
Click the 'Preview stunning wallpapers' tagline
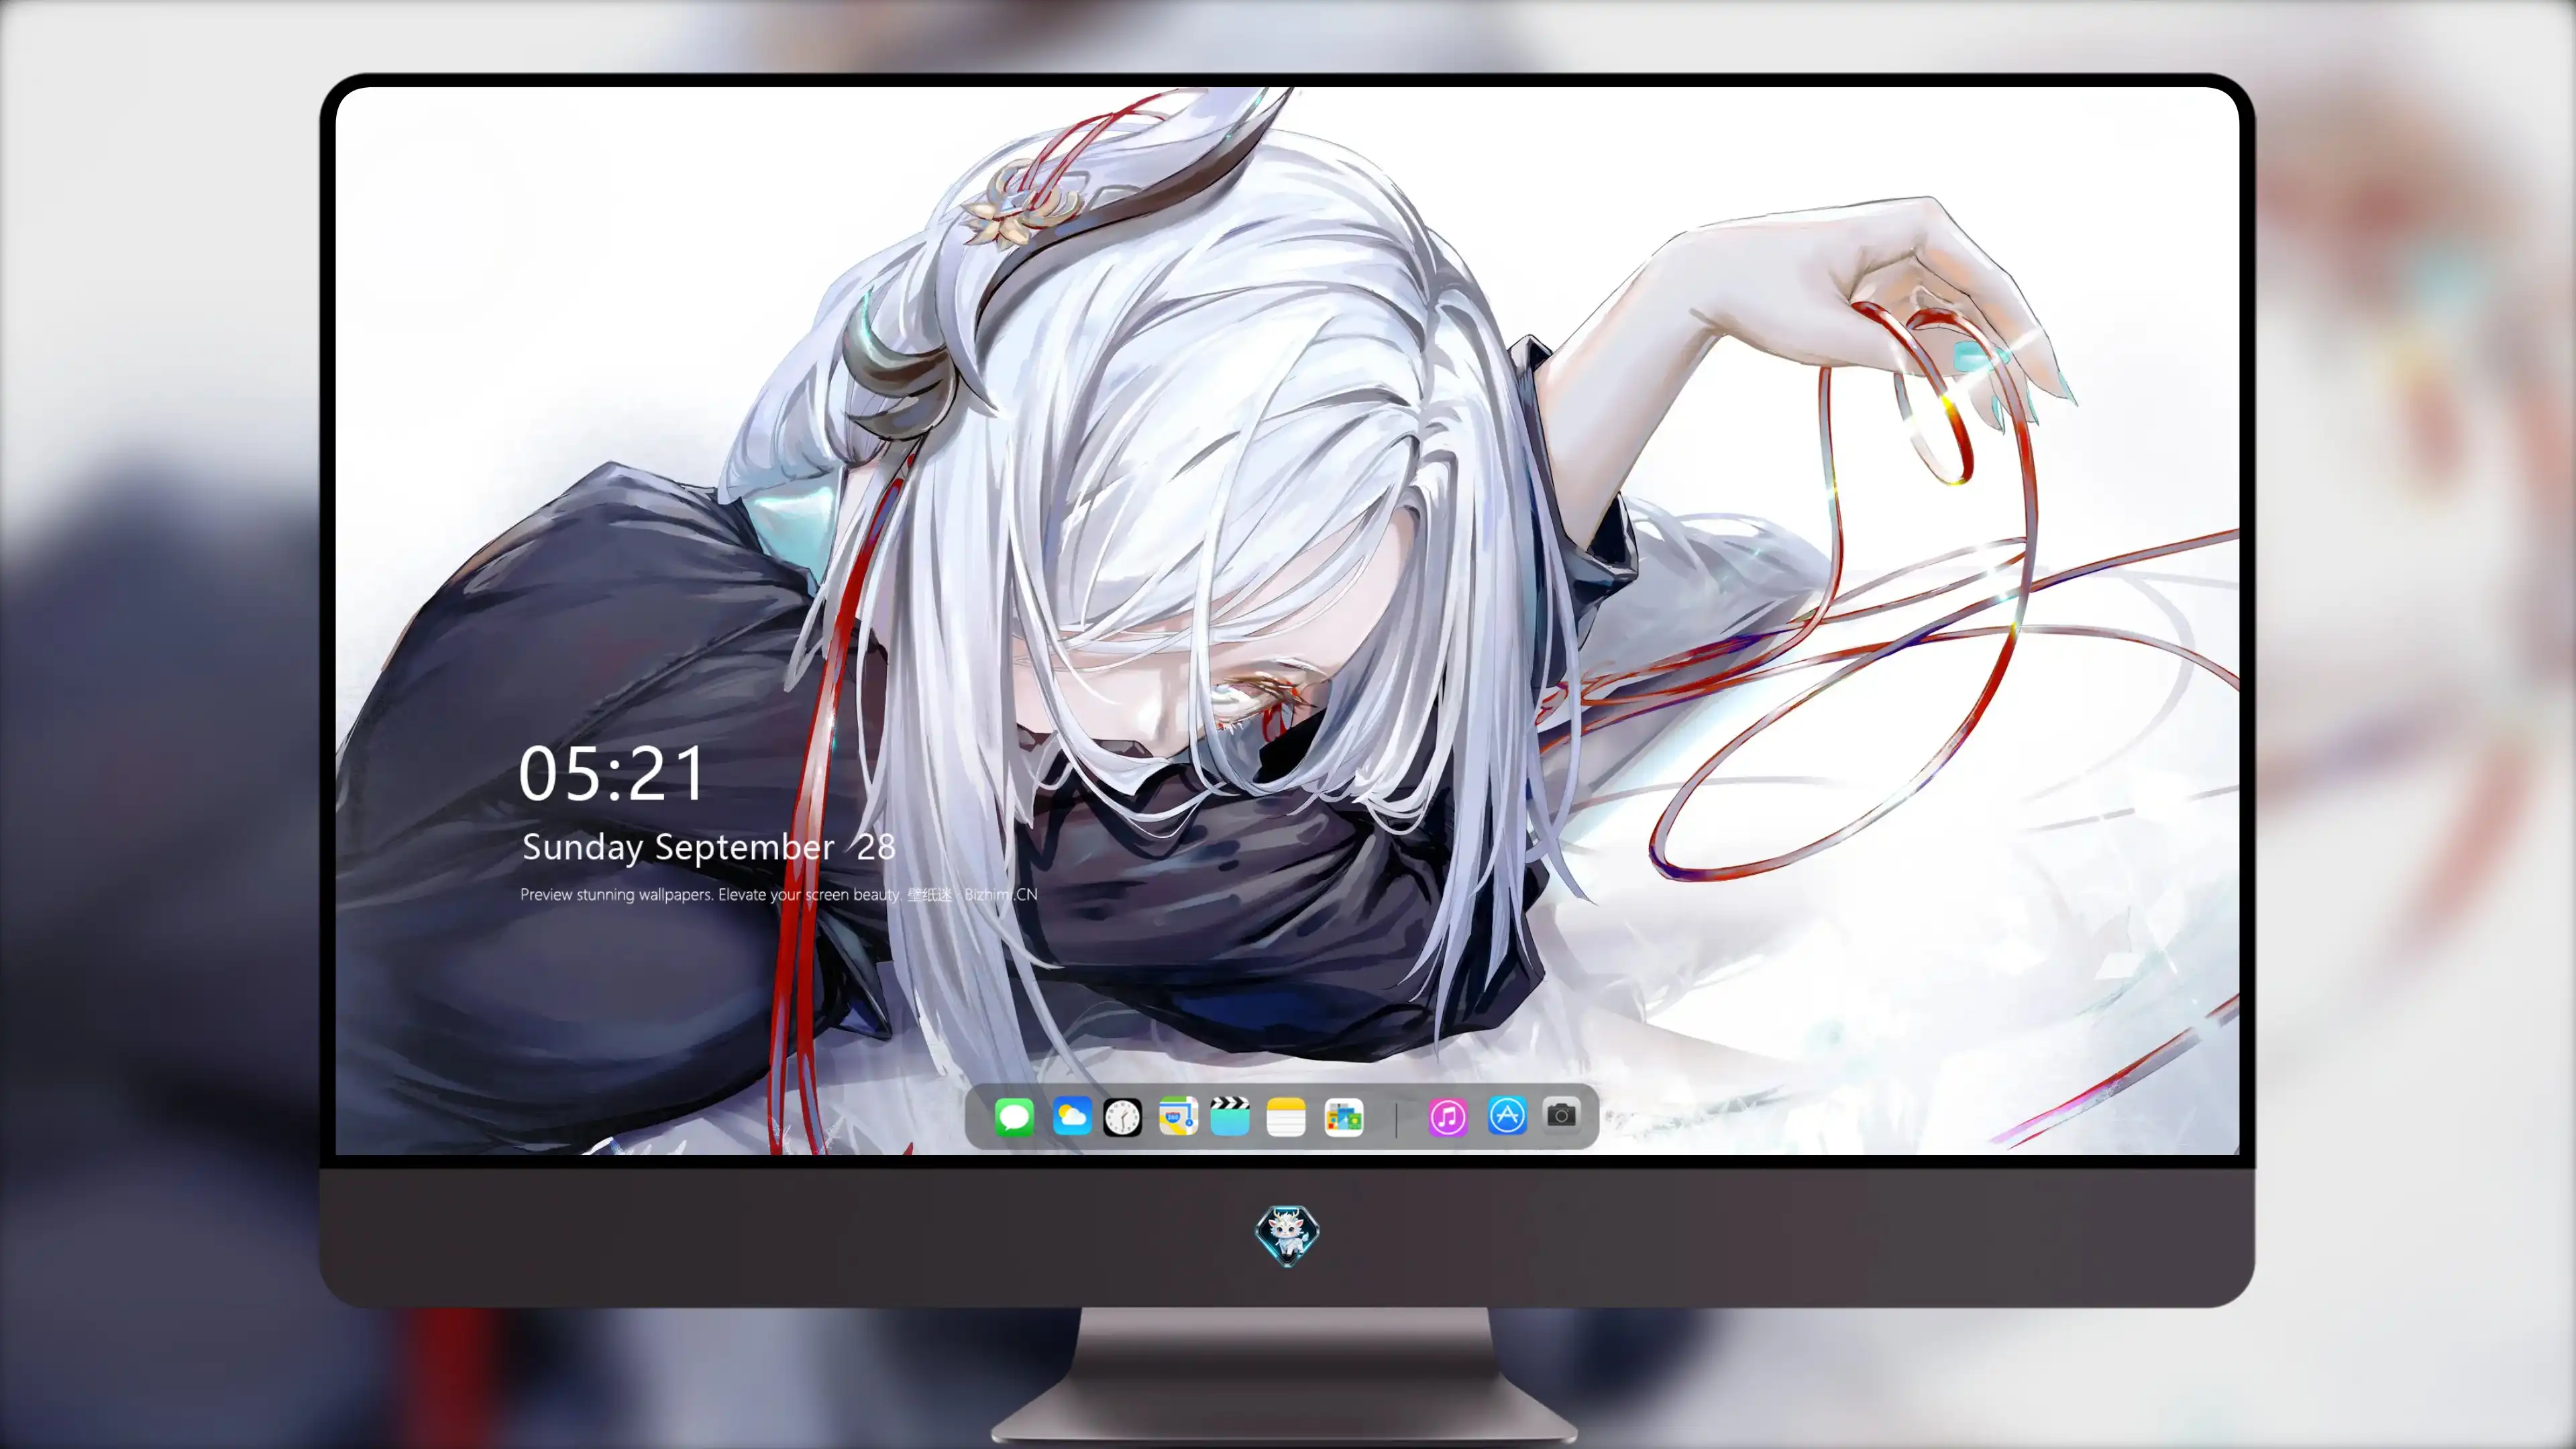click(x=778, y=894)
